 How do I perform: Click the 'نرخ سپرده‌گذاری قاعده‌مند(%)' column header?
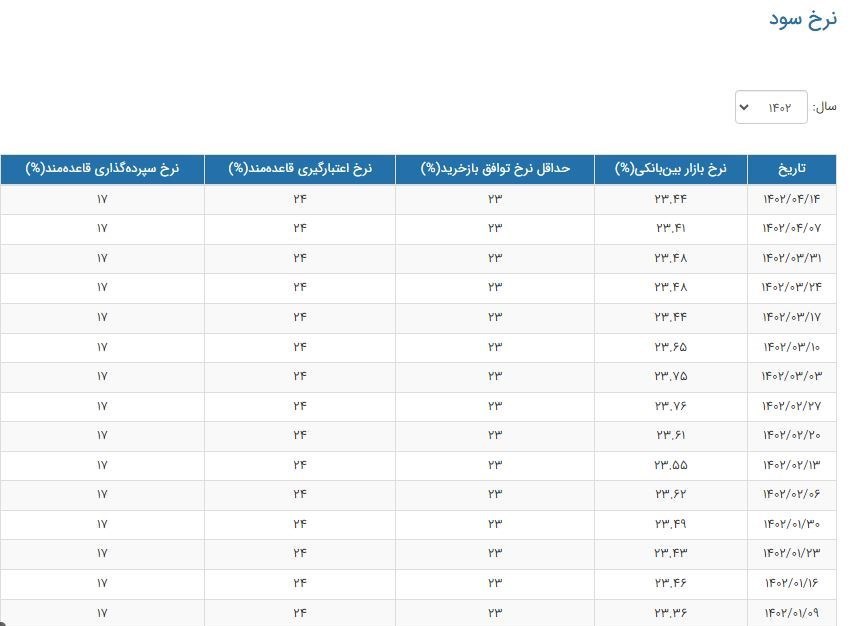tap(103, 169)
